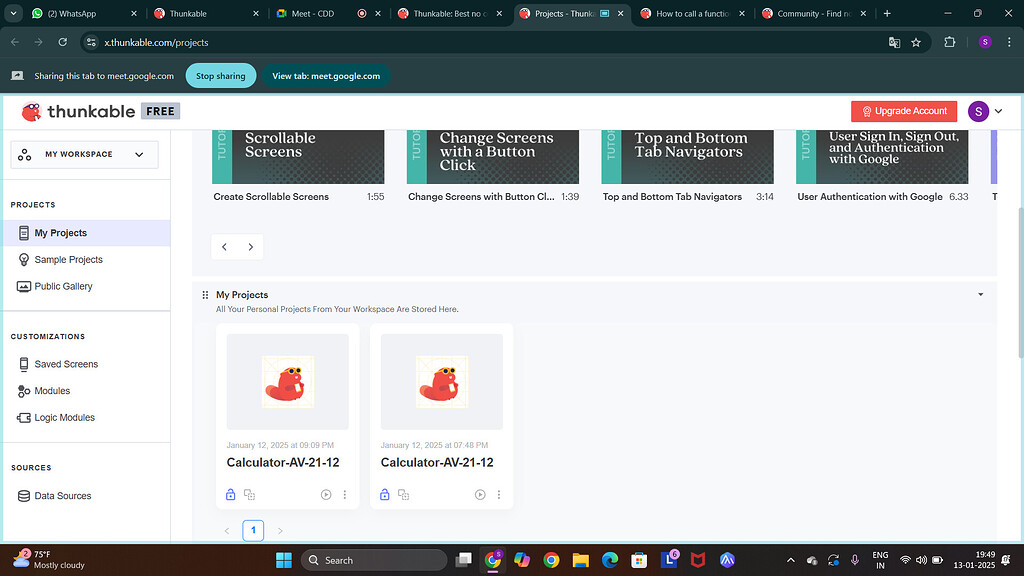This screenshot has height=576, width=1024.
Task: Select Logic Modules in the sidebar
Action: pyautogui.click(x=65, y=417)
